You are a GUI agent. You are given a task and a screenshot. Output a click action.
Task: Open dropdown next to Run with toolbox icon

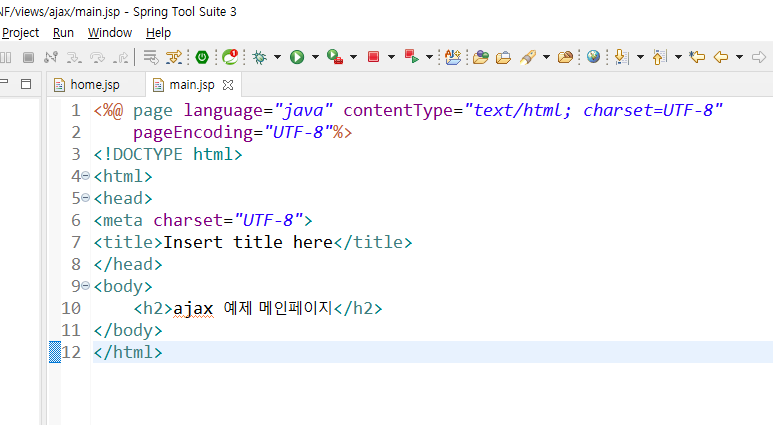point(353,57)
